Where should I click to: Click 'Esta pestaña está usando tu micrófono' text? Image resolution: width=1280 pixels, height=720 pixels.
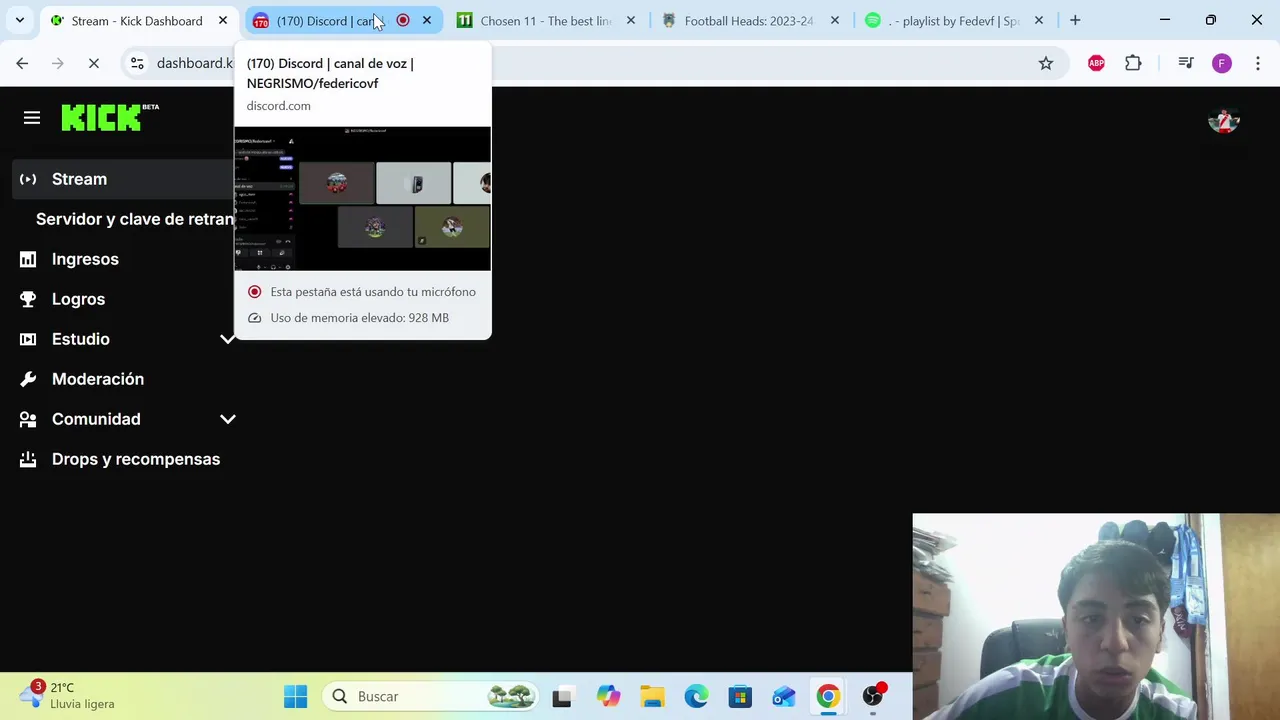[x=373, y=292]
